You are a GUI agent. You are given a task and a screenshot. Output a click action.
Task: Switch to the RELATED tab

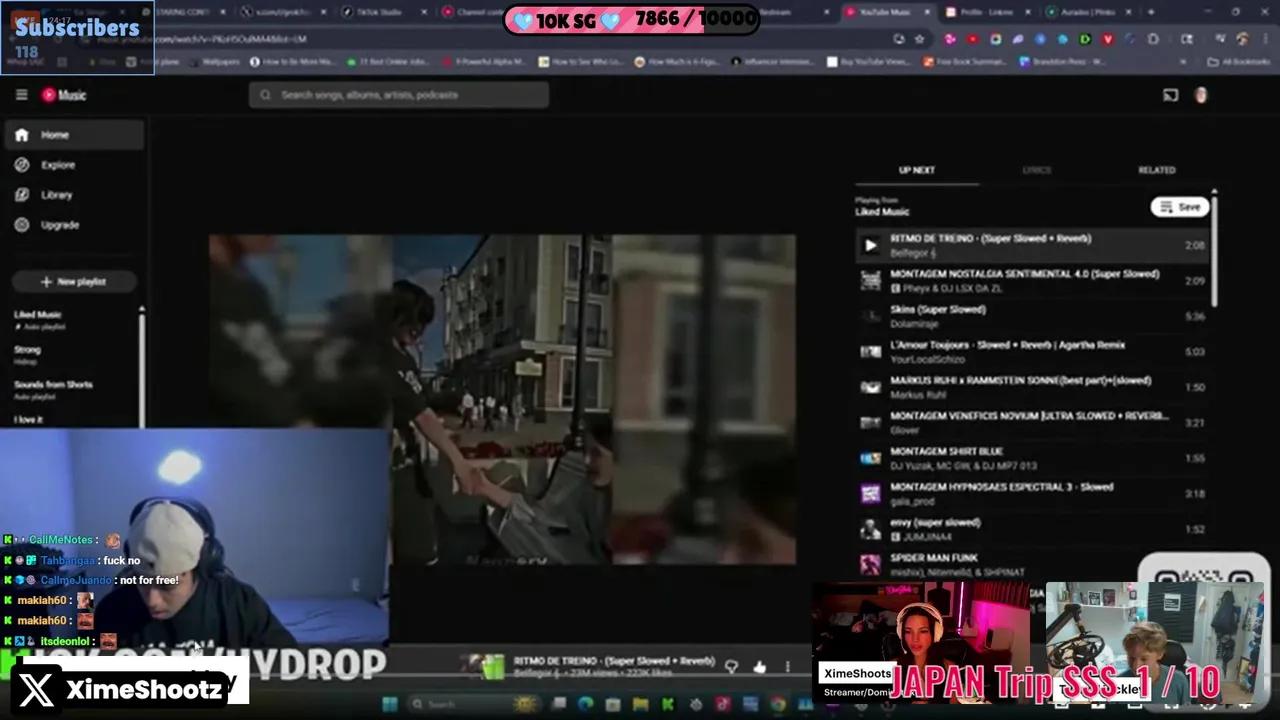point(1156,170)
